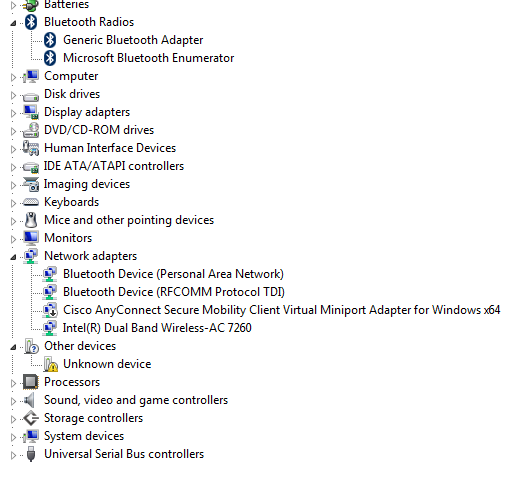Image resolution: width=509 pixels, height=478 pixels.
Task: Click the DVD/CD-ROM drives icon
Action: 31,130
